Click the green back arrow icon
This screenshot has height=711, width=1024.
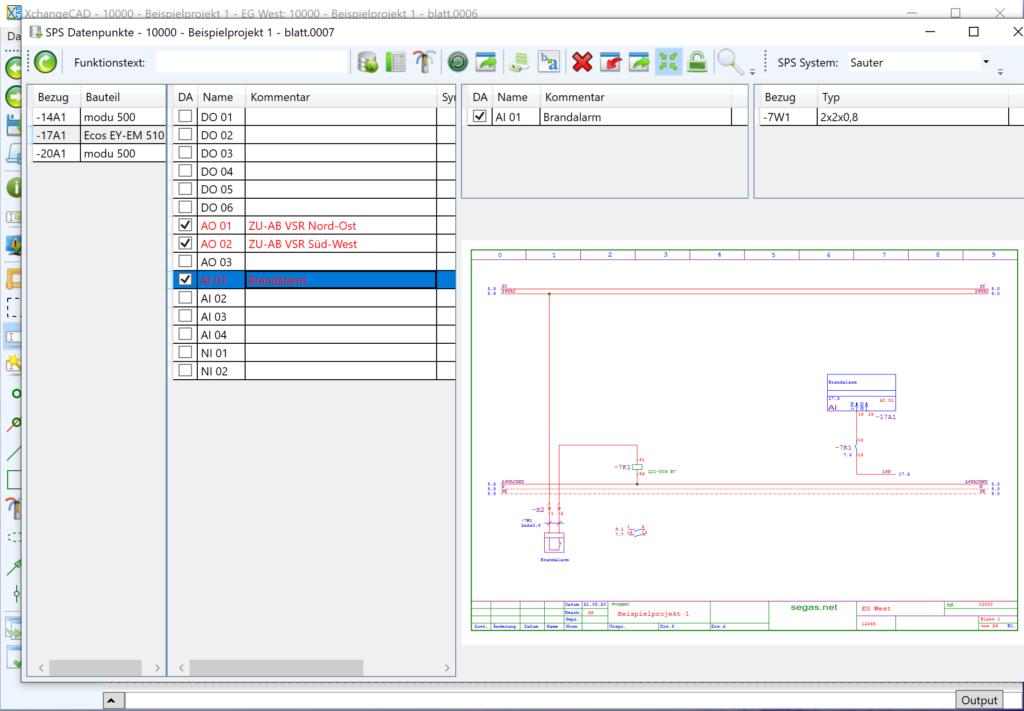coord(45,62)
